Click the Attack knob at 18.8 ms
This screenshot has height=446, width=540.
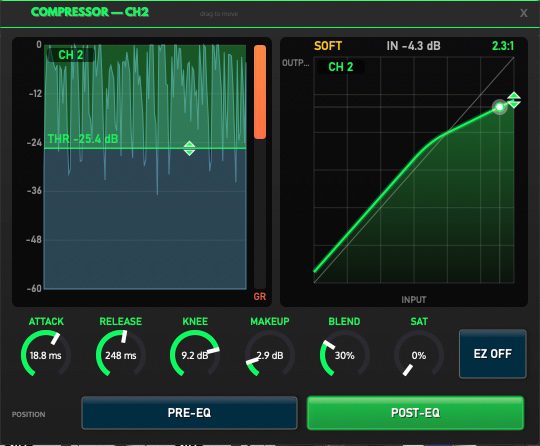[46, 354]
